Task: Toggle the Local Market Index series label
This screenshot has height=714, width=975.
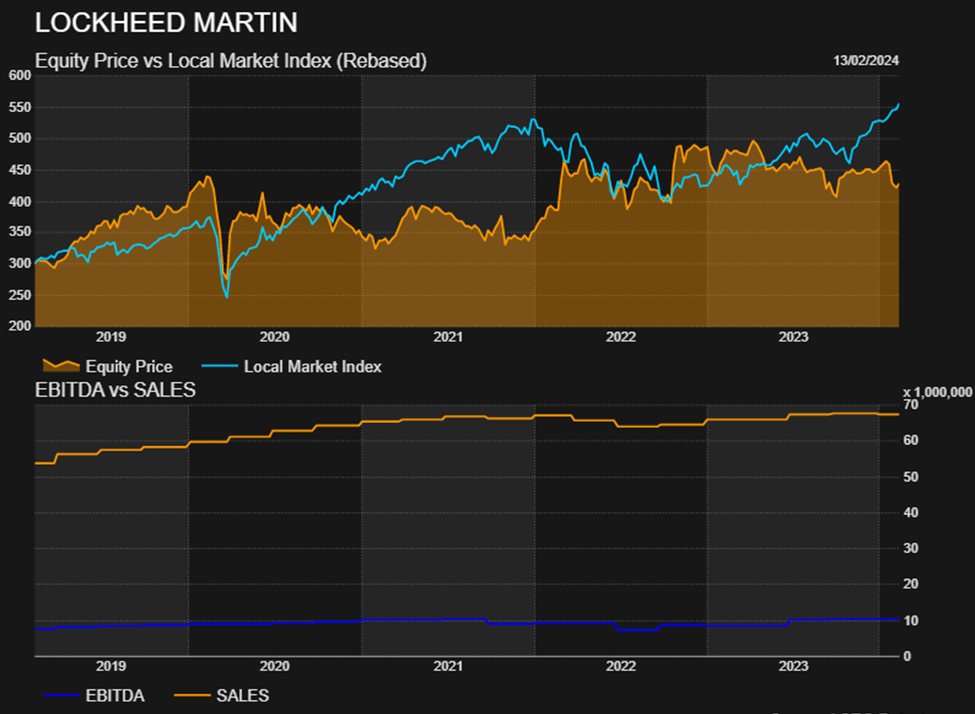Action: [x=312, y=367]
